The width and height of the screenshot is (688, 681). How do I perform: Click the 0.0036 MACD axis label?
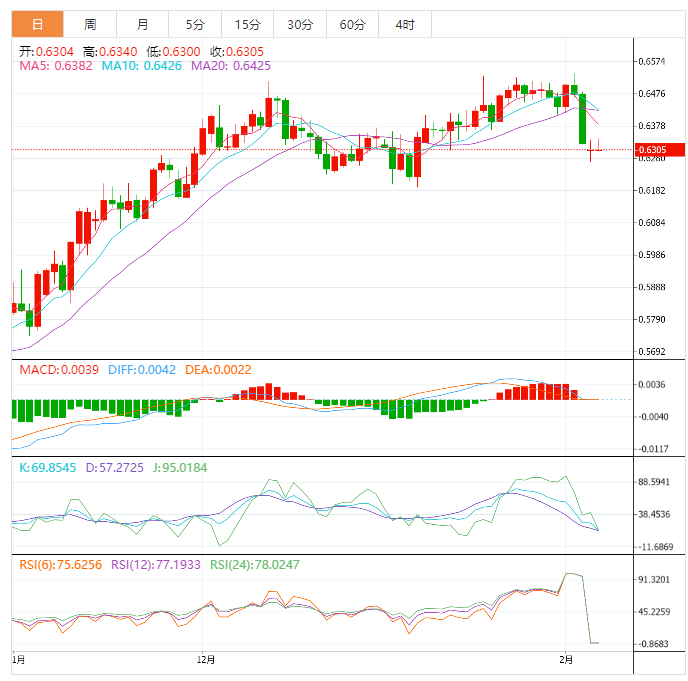coord(652,385)
